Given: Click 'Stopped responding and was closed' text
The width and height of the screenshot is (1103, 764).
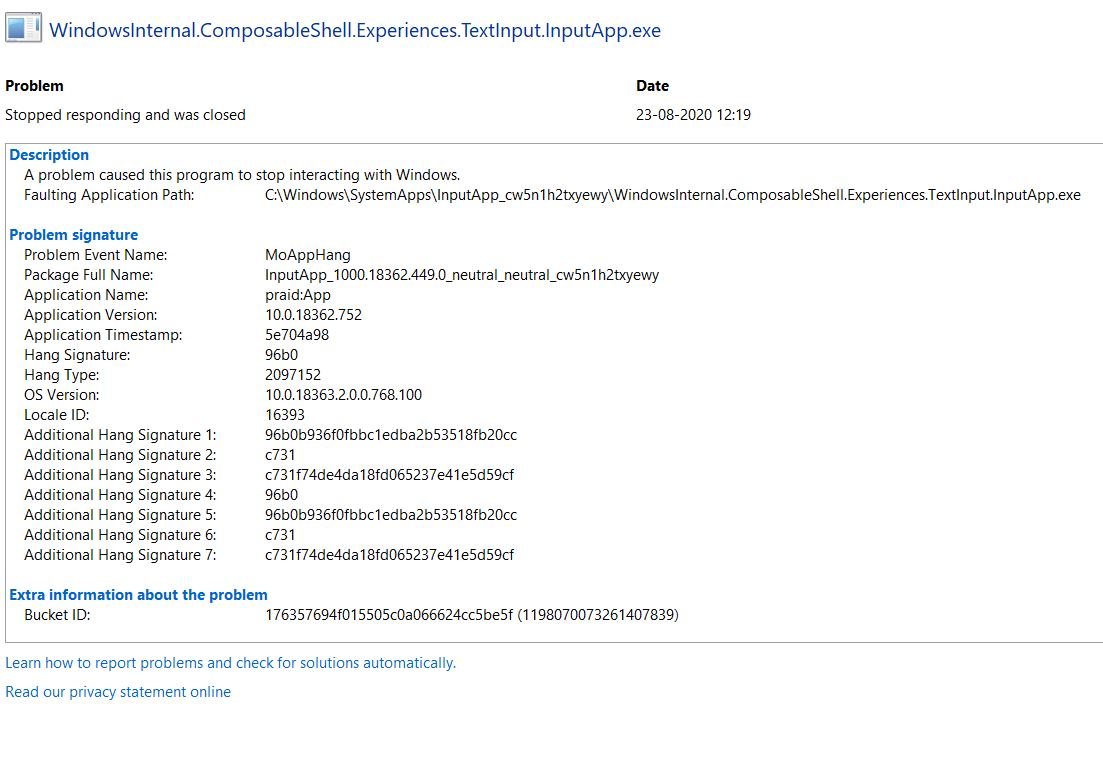Looking at the screenshot, I should click(125, 115).
